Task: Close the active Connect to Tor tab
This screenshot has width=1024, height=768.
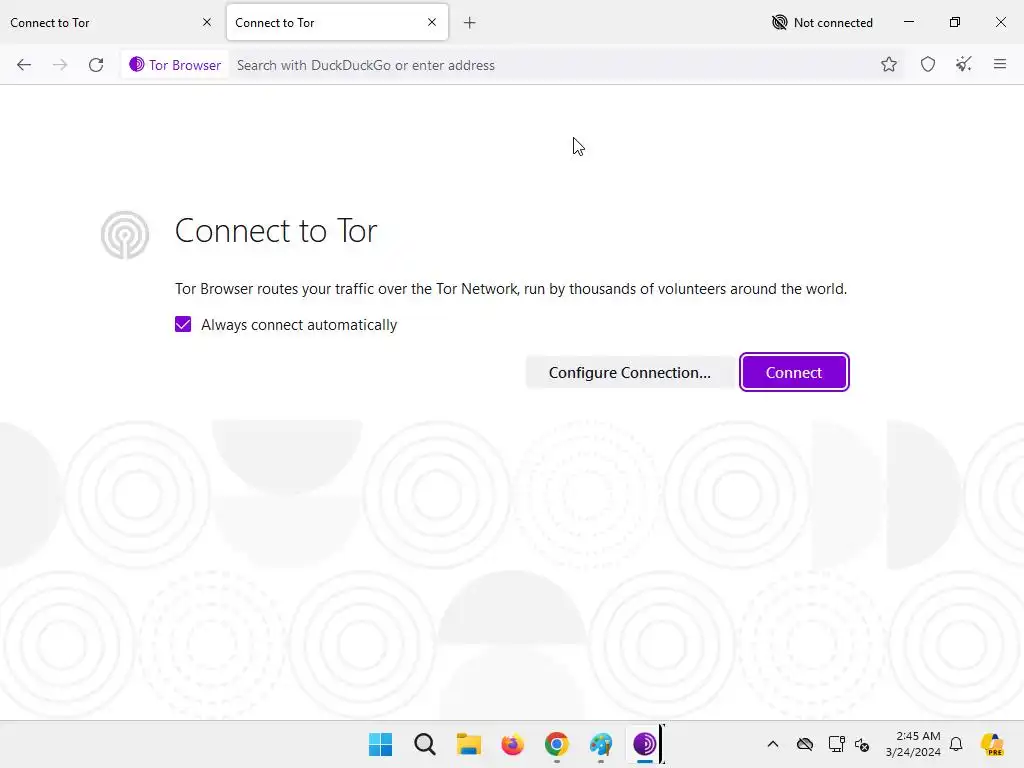Action: pos(432,22)
